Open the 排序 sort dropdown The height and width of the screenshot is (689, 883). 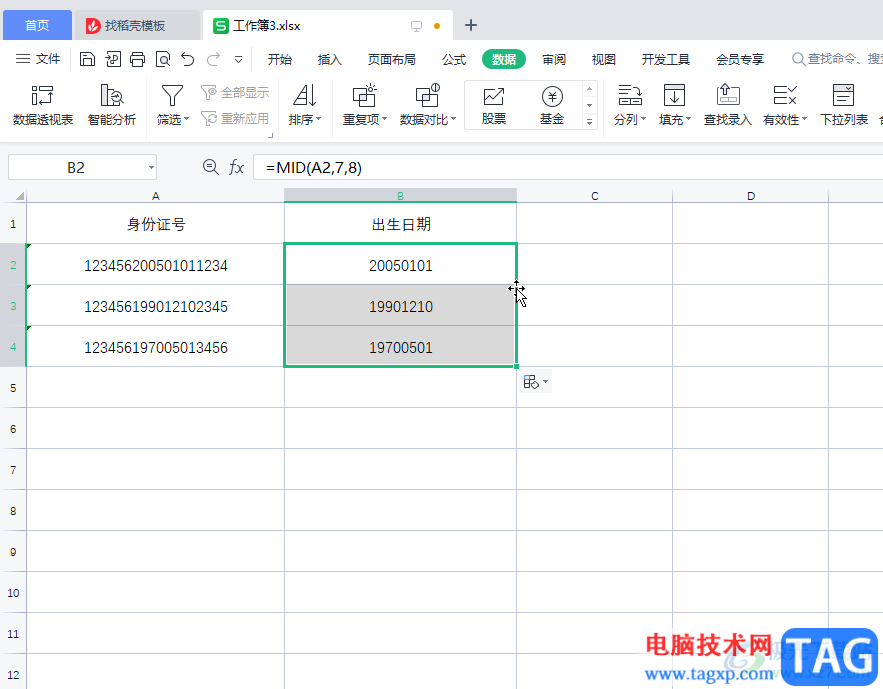305,105
